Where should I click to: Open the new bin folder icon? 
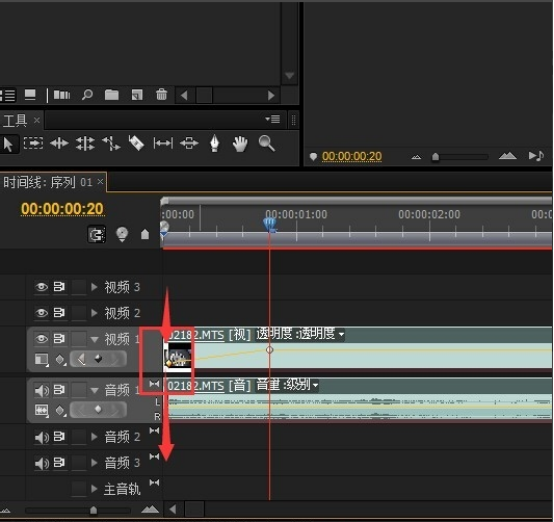(x=112, y=95)
